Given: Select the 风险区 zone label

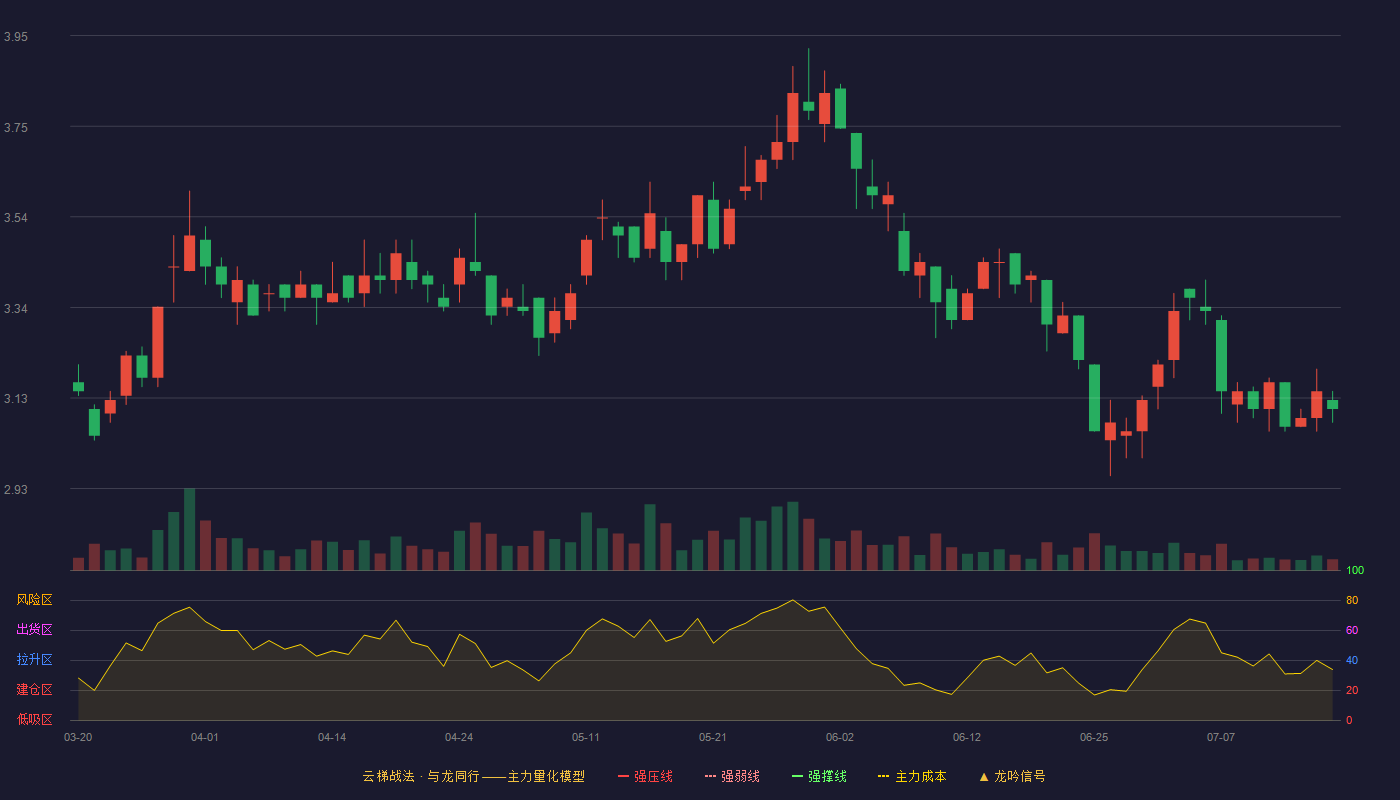Looking at the screenshot, I should [x=34, y=600].
